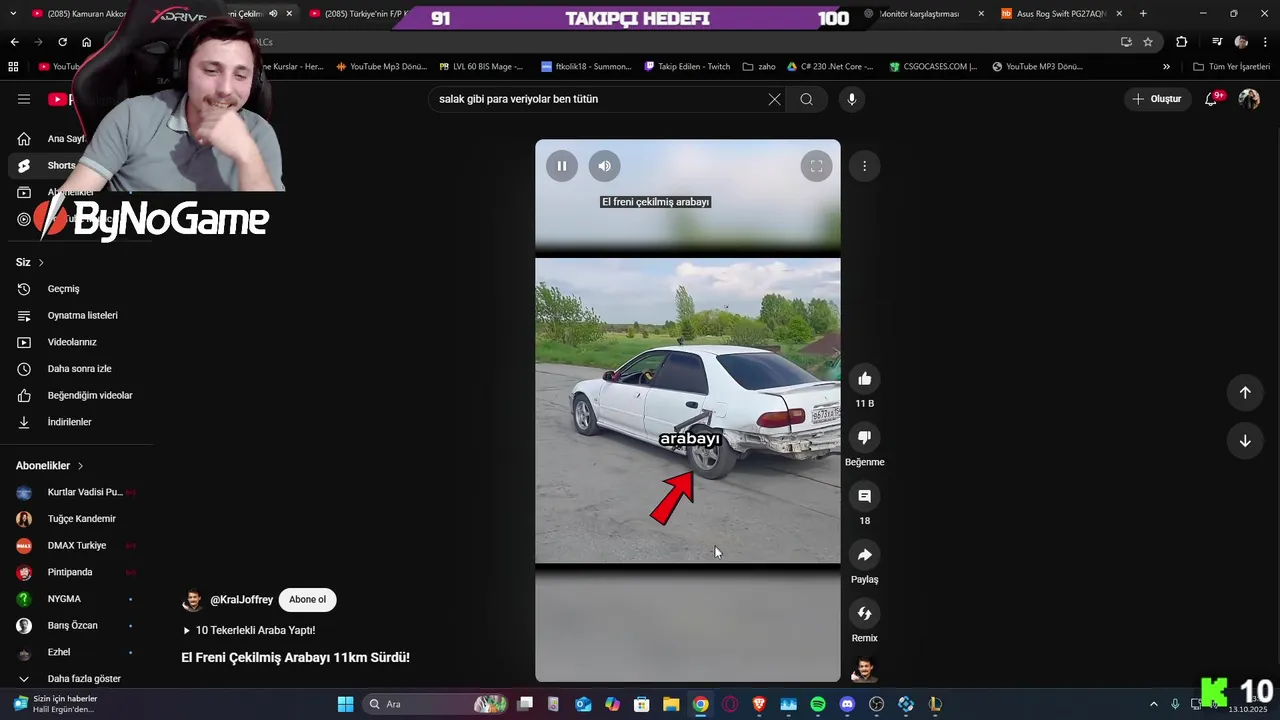The width and height of the screenshot is (1280, 720).
Task: Open the YouTube account avatar menu
Action: click(x=1249, y=99)
